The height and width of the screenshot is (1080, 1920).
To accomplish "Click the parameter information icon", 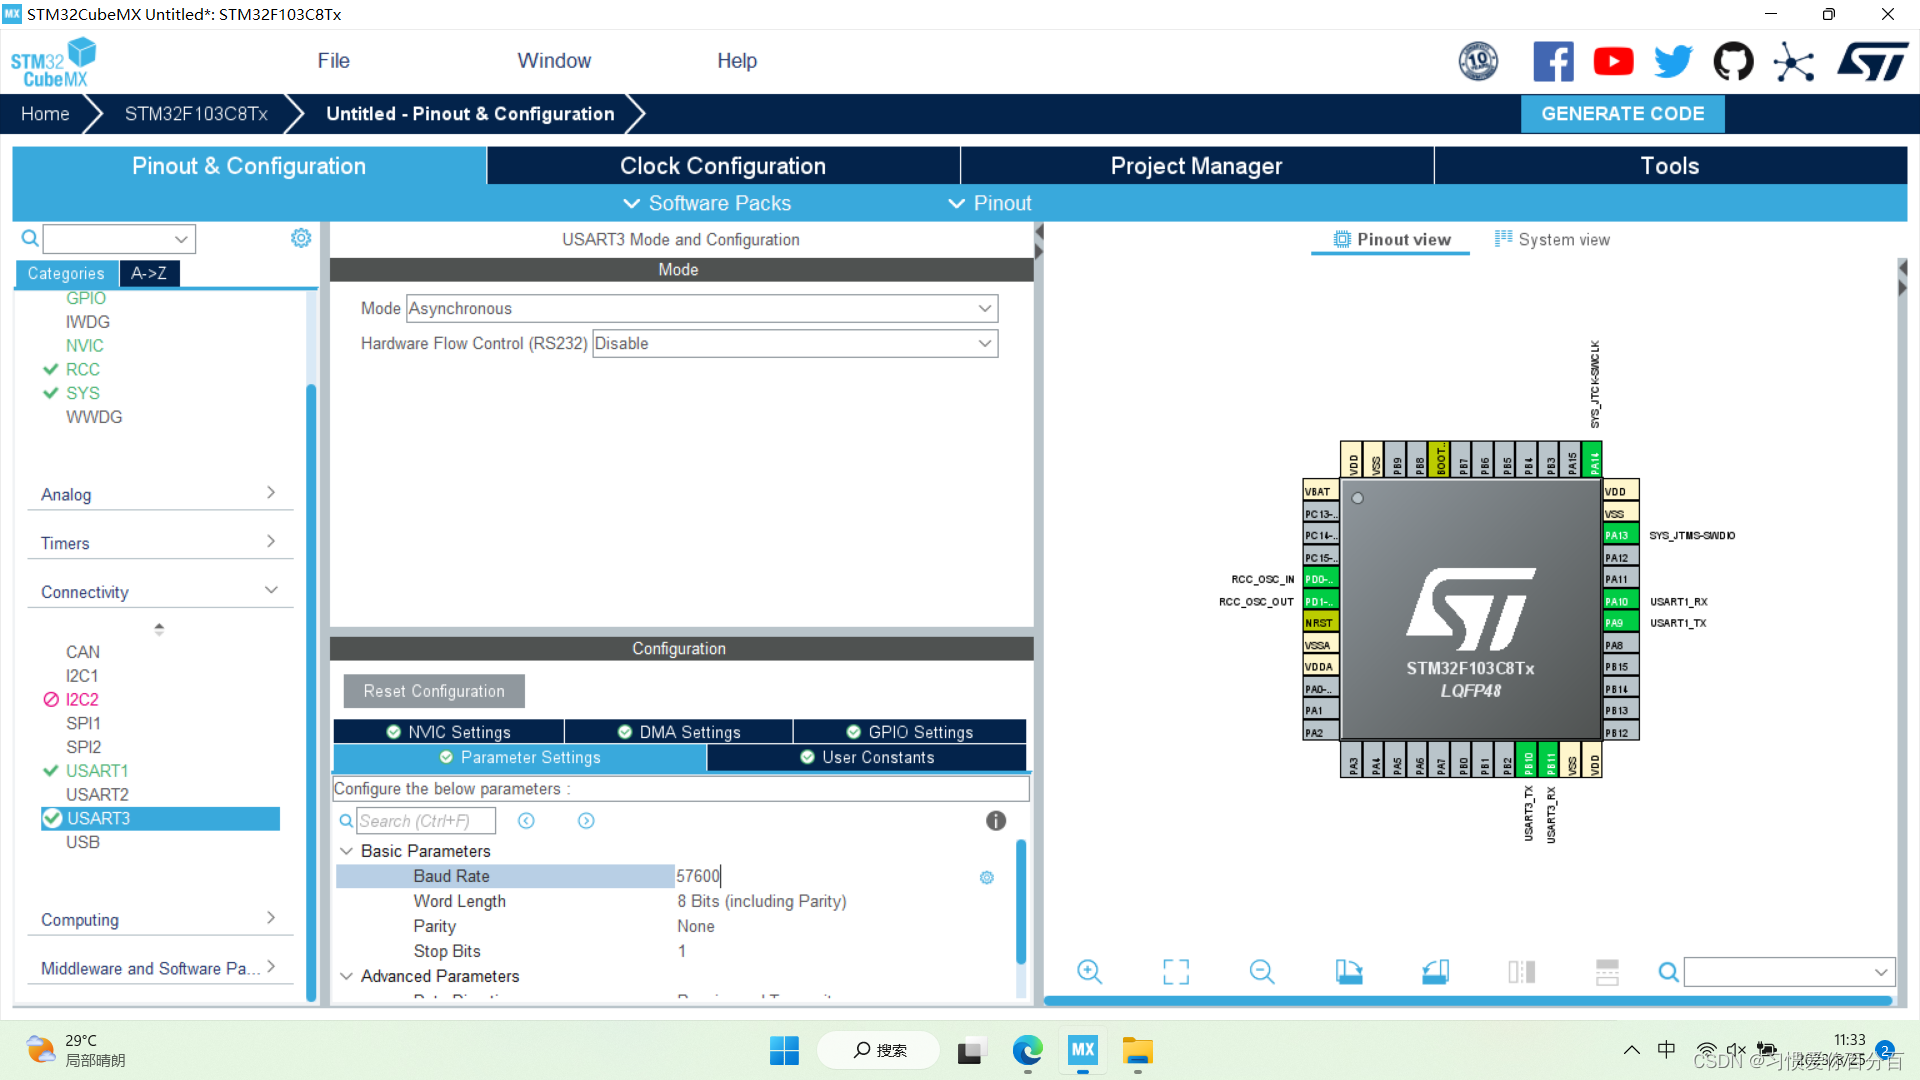I will (995, 820).
